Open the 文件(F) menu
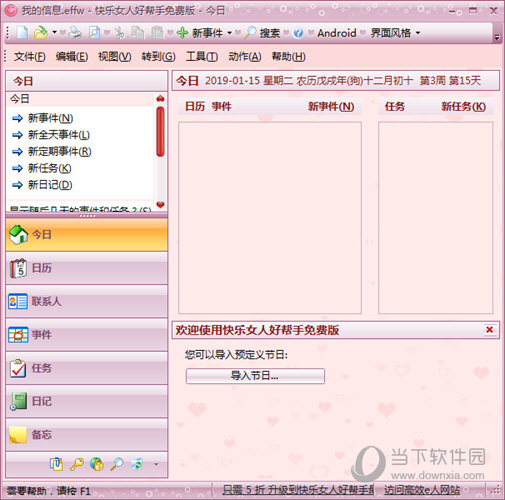The image size is (505, 500). [30, 57]
